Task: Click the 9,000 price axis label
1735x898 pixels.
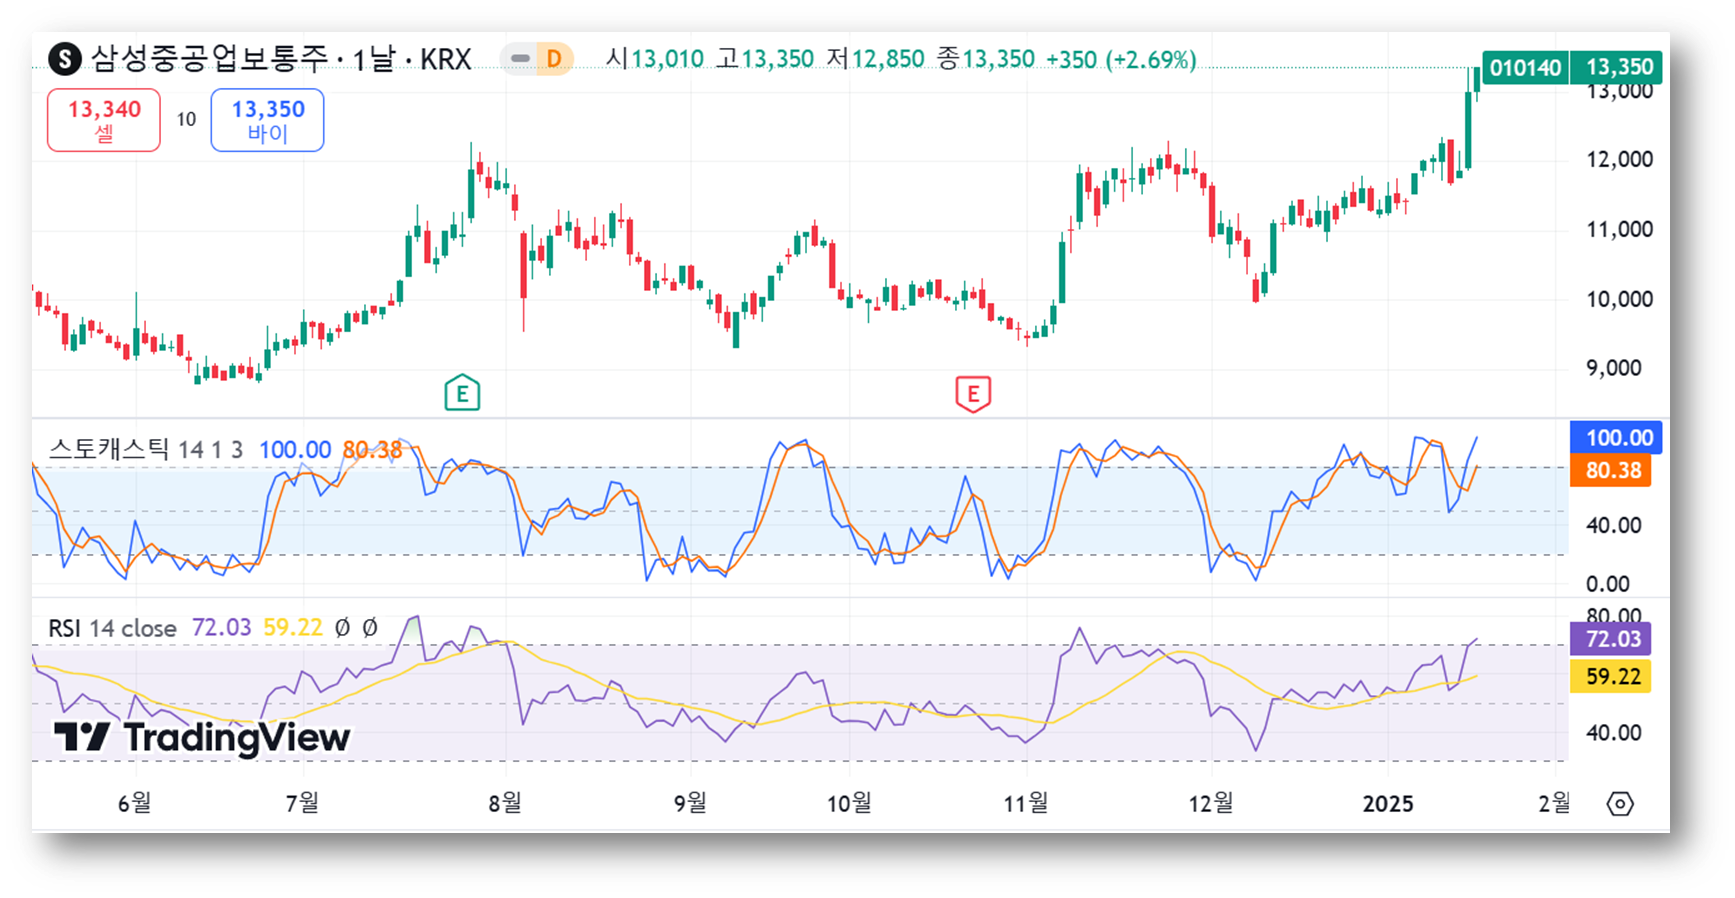Action: [1614, 368]
